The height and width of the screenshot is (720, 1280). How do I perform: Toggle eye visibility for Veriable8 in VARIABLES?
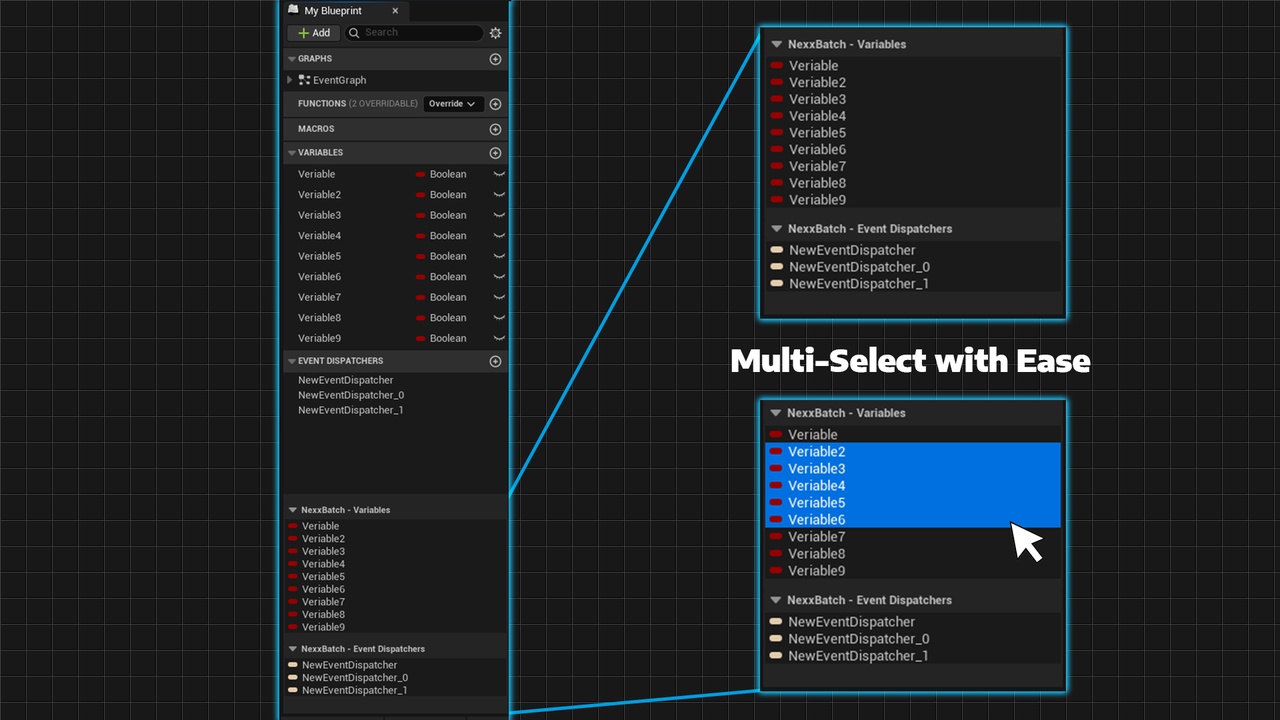499,318
